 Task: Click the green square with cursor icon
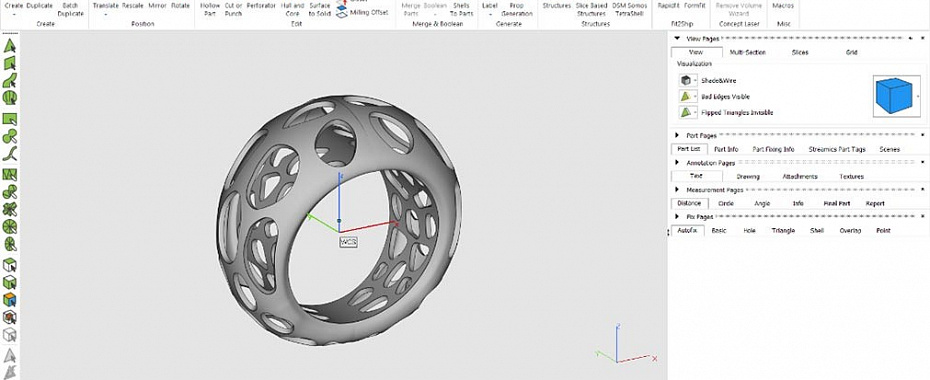click(9, 119)
